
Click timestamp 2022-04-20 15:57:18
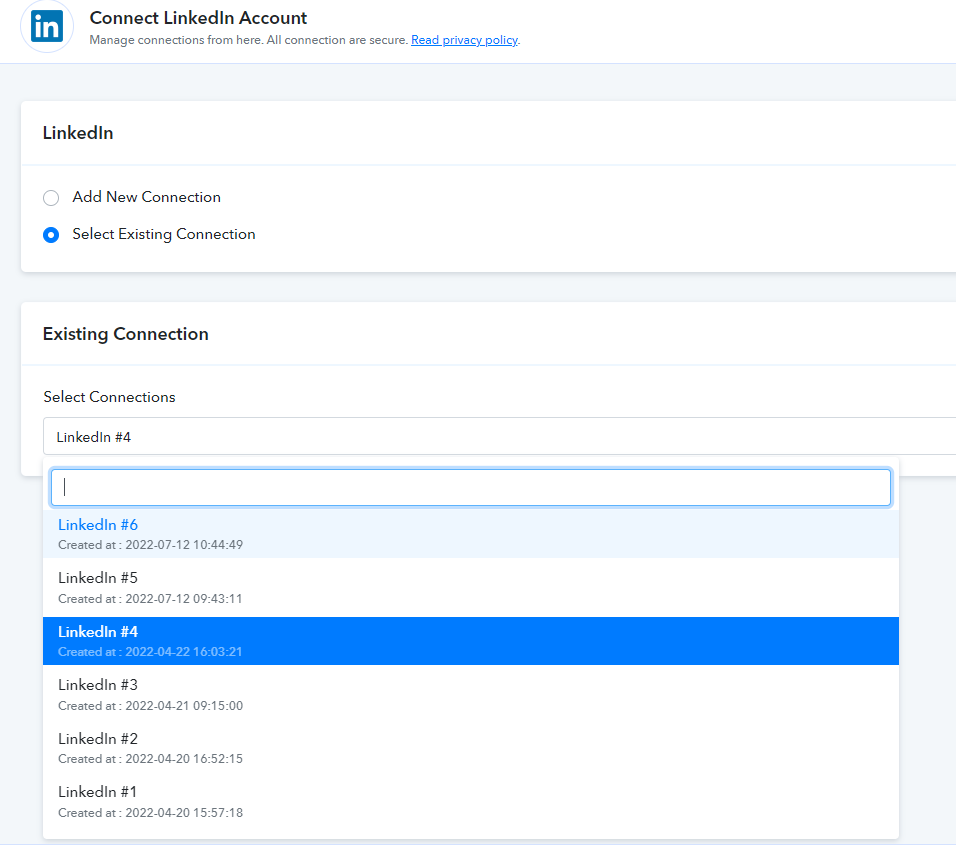coord(184,813)
